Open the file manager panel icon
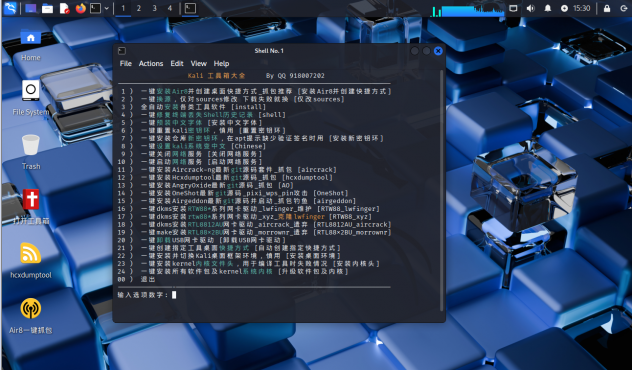632x370 pixels. [x=48, y=8]
